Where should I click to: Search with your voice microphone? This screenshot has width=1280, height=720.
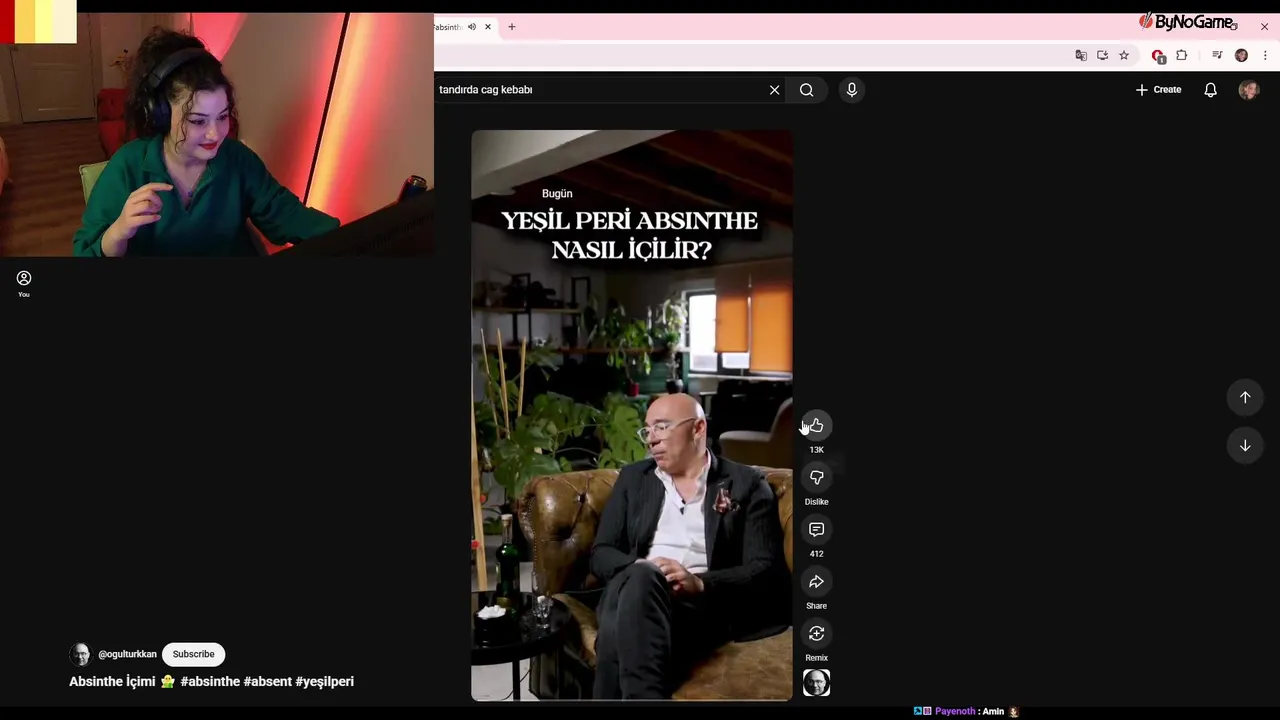(x=852, y=90)
